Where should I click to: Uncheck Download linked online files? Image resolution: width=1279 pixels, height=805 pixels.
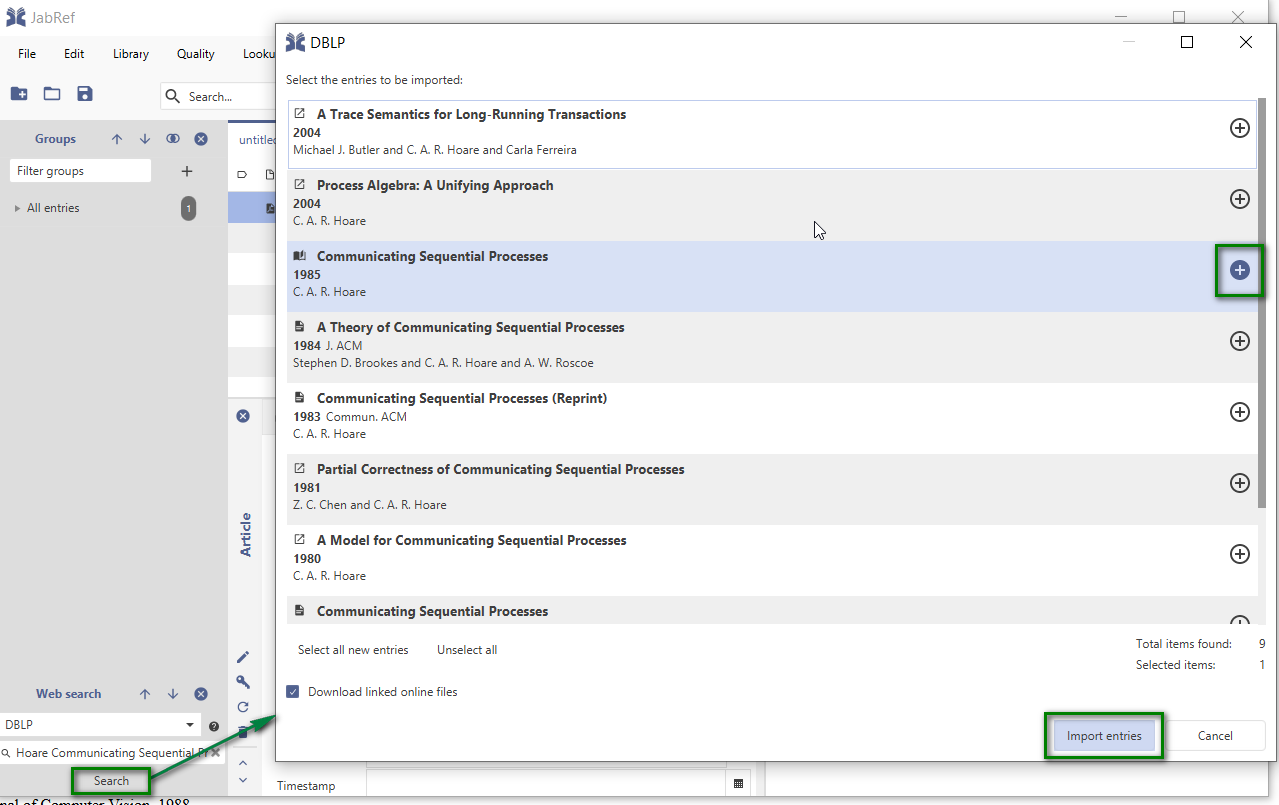click(x=293, y=692)
